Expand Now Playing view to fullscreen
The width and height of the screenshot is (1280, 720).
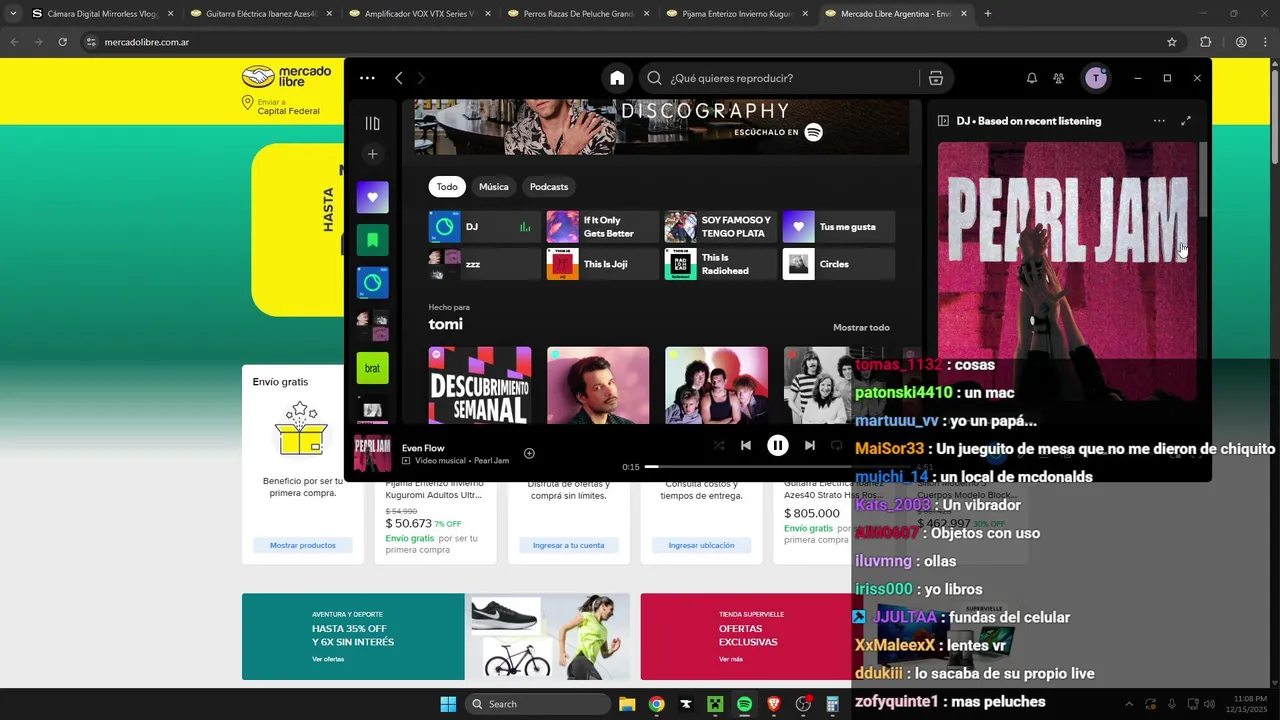(1186, 121)
